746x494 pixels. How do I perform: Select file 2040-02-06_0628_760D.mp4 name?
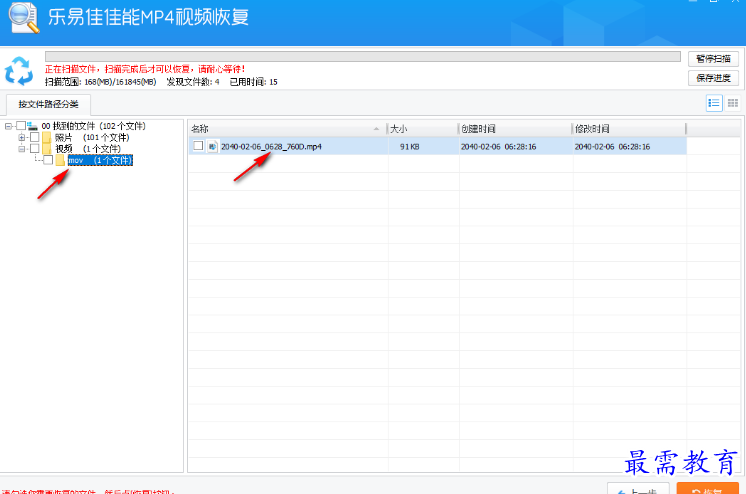(x=271, y=147)
